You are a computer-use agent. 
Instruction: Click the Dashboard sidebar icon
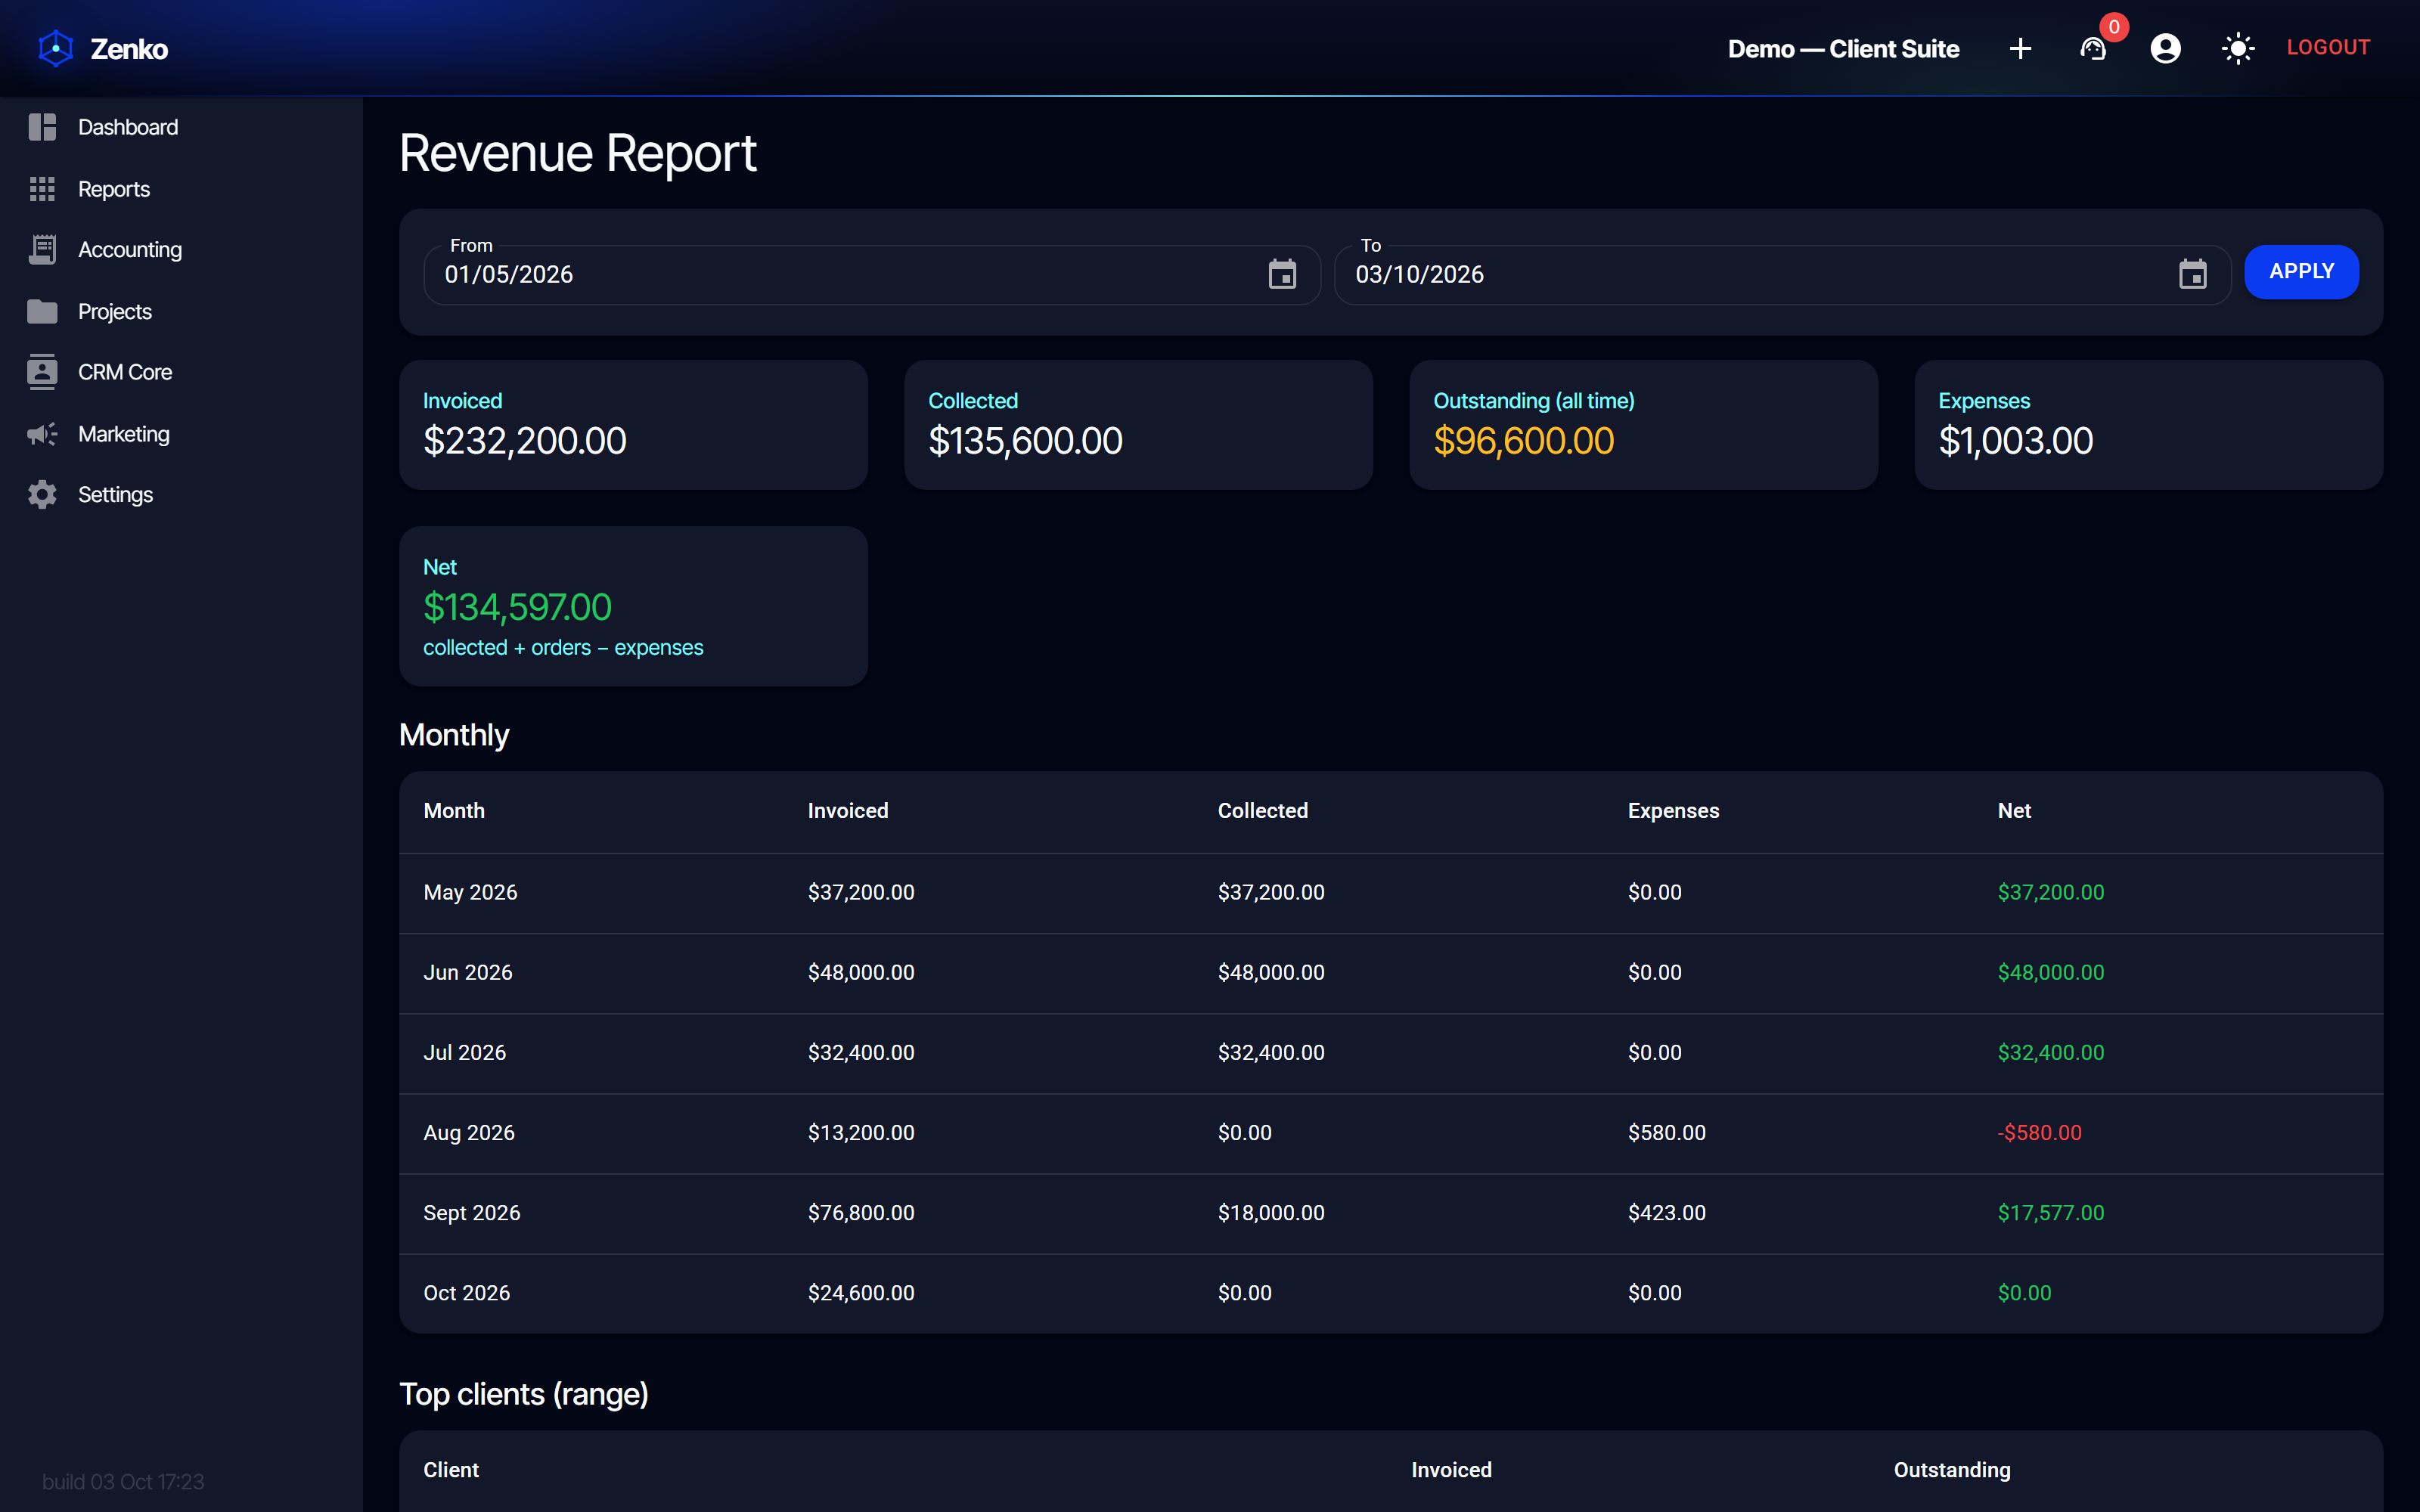tap(42, 127)
